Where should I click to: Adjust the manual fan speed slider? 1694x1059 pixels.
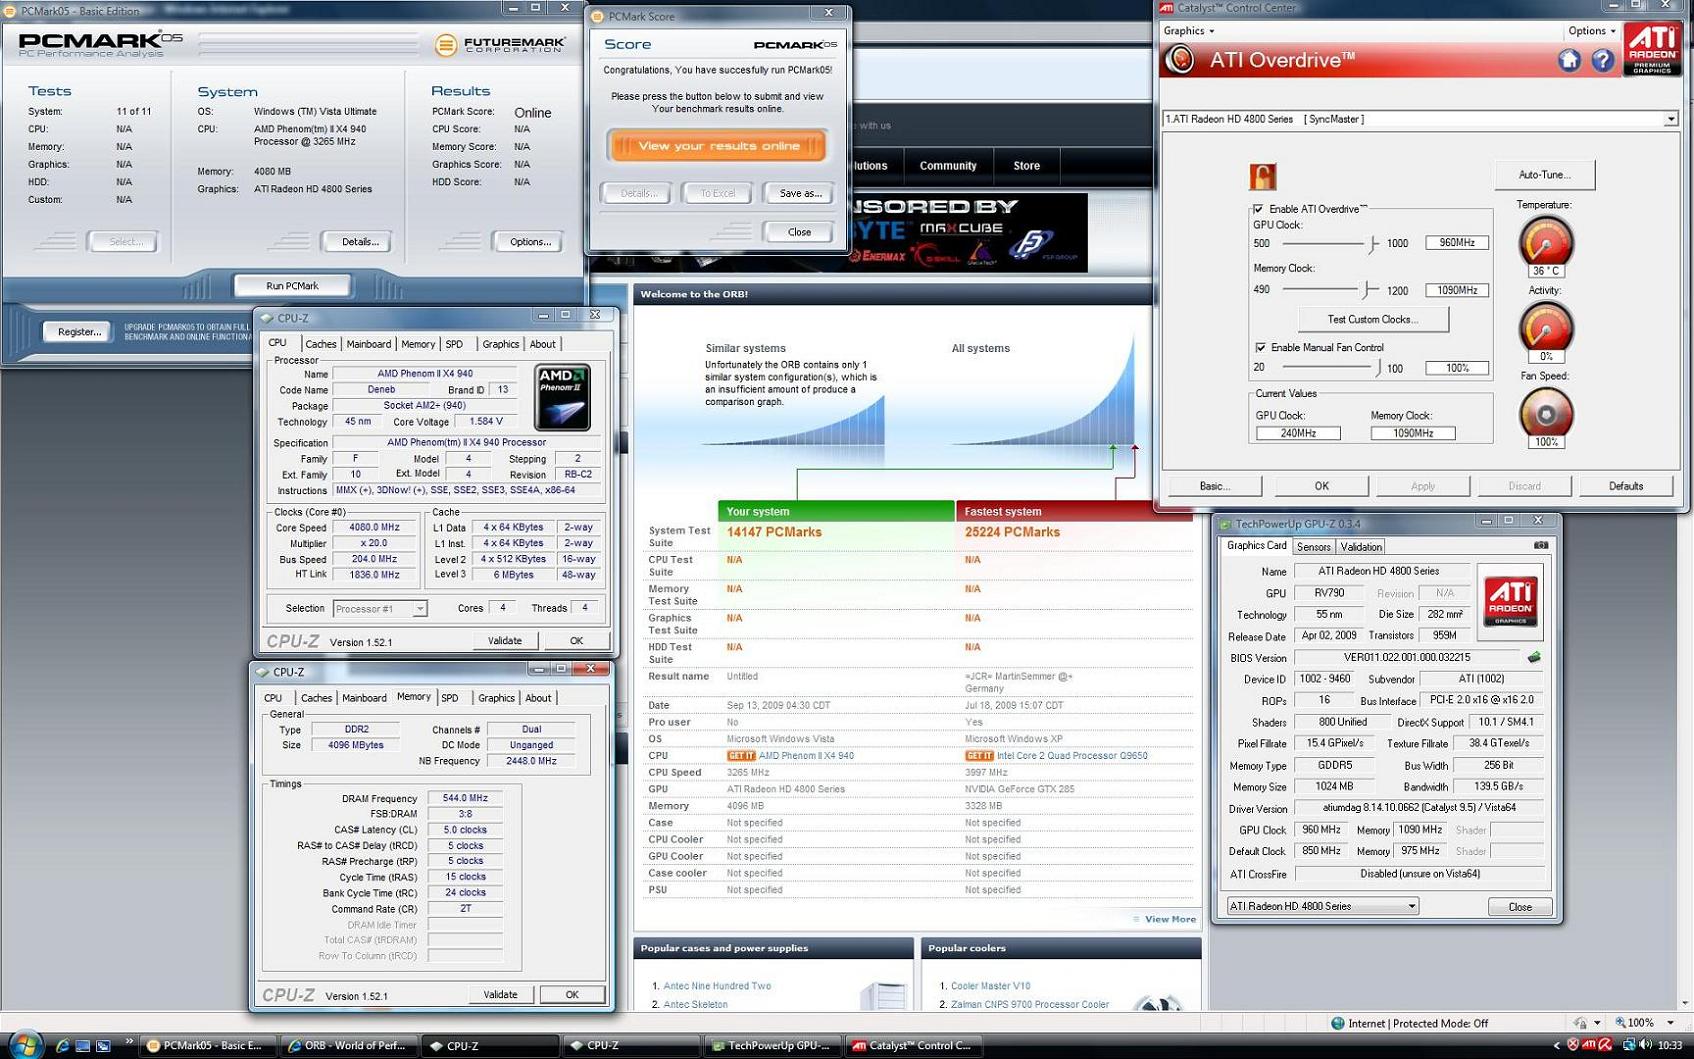coord(1377,368)
